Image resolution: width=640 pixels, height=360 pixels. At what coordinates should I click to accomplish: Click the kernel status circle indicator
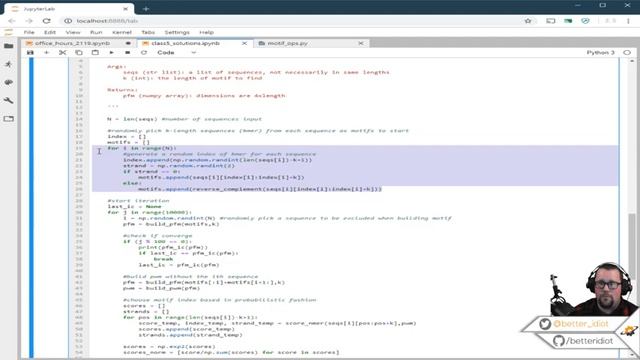tap(627, 53)
